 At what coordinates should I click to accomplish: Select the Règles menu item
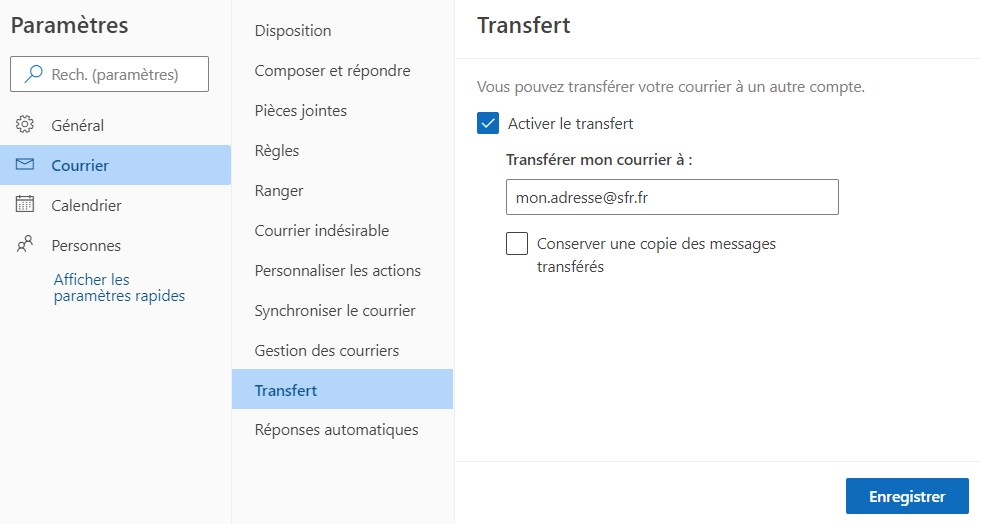coord(277,151)
